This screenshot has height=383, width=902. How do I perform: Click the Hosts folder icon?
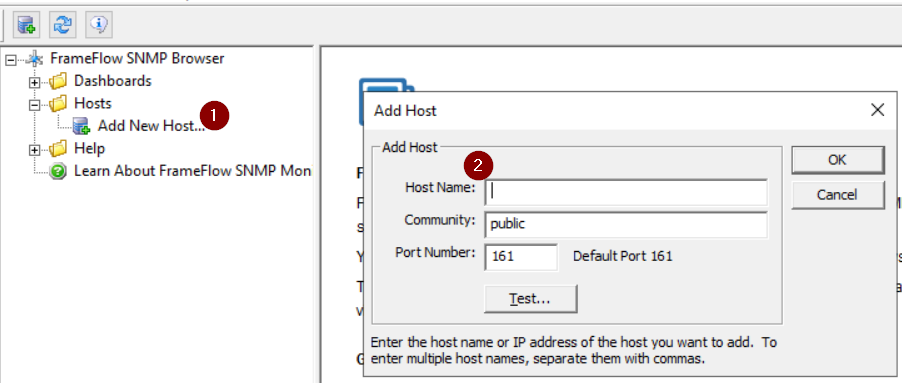pos(58,104)
